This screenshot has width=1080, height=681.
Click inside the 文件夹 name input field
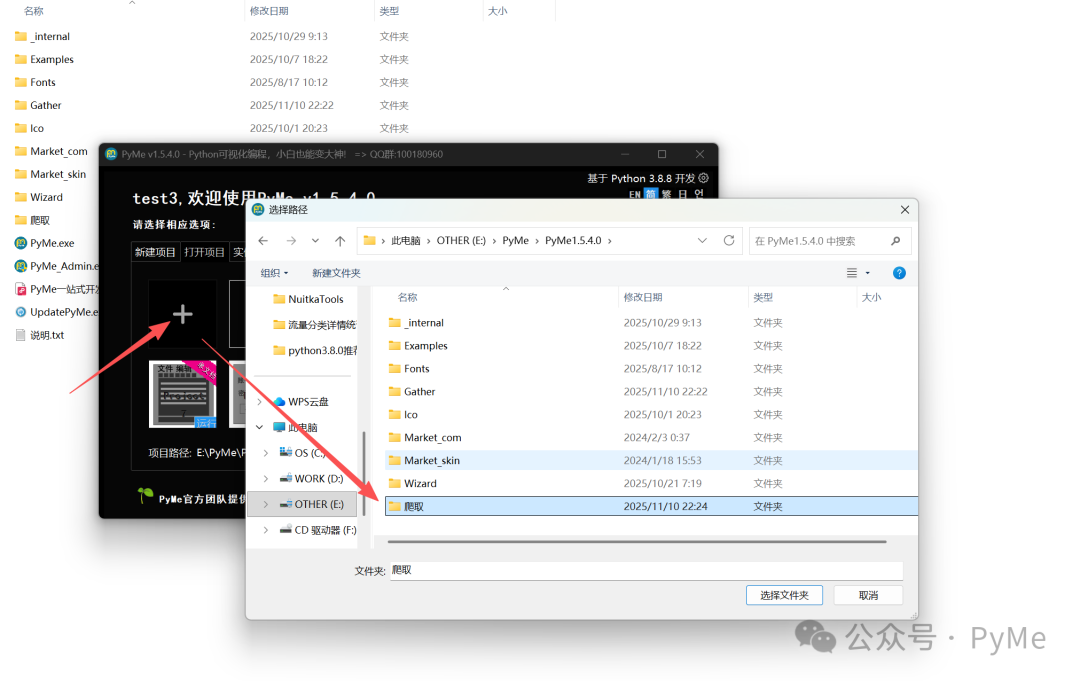(640, 571)
